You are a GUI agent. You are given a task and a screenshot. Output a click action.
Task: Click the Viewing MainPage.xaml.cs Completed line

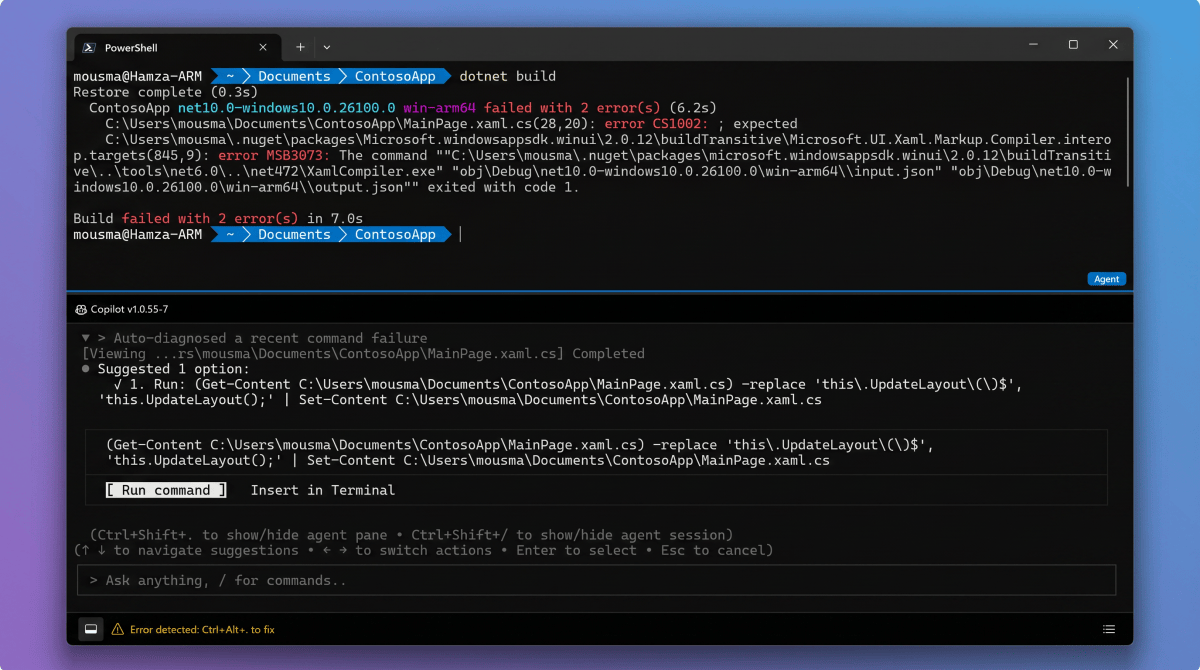(363, 354)
